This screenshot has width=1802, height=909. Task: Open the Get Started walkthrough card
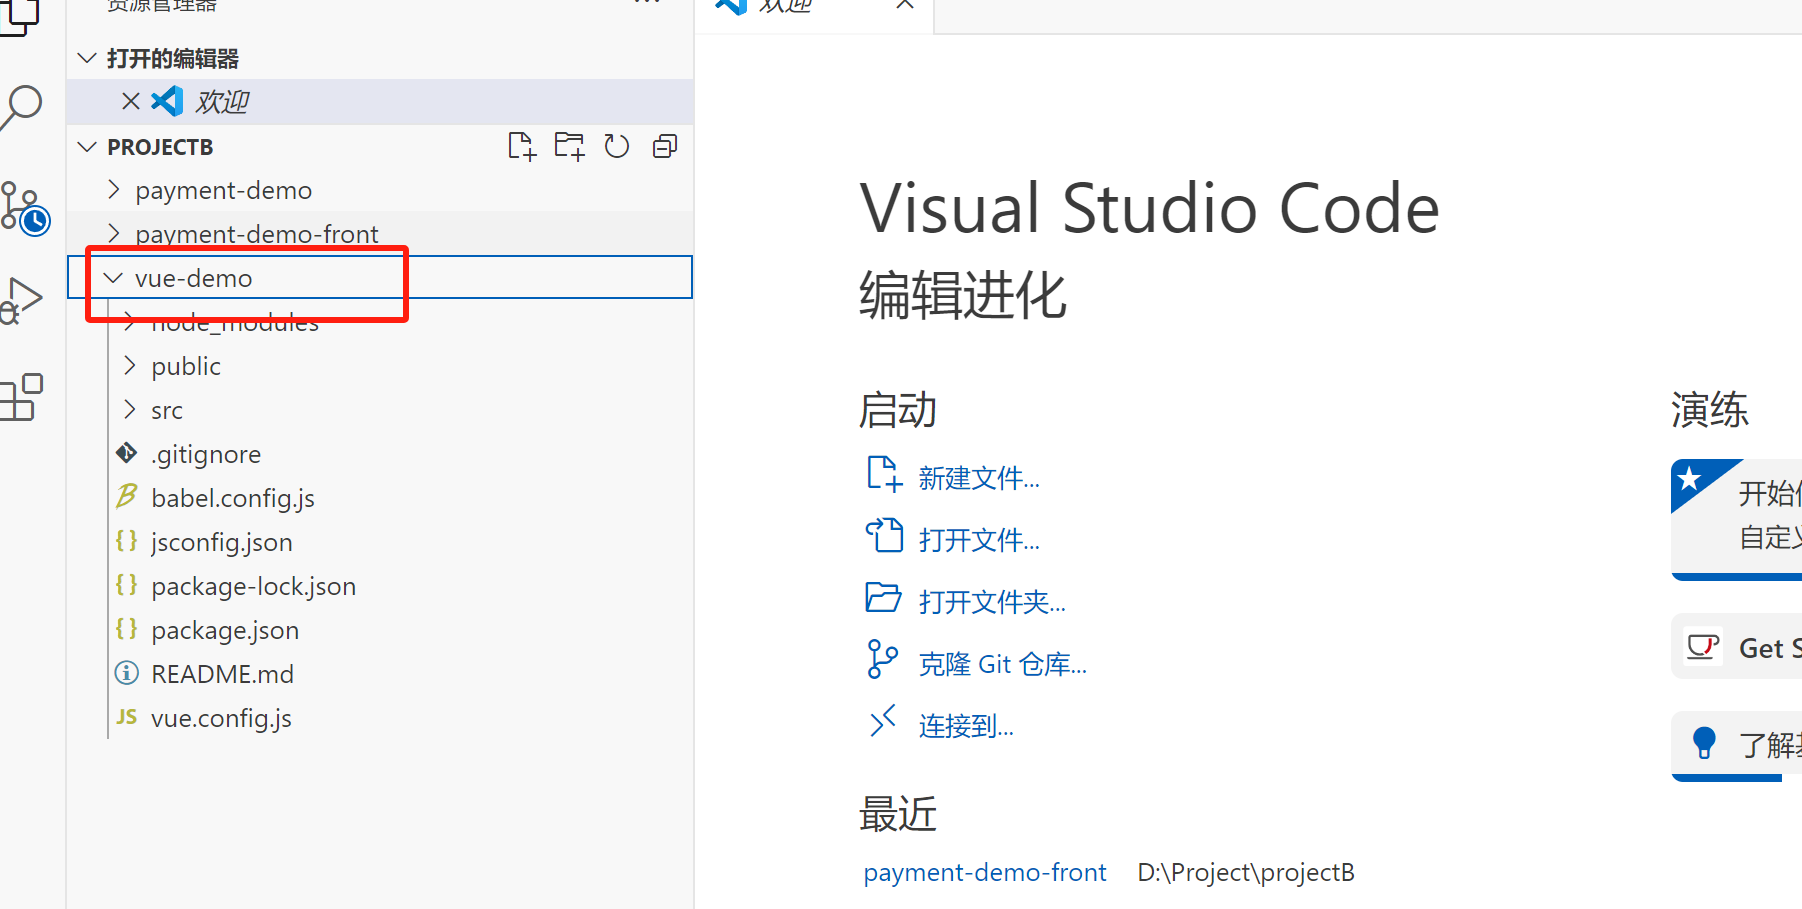tap(1737, 647)
